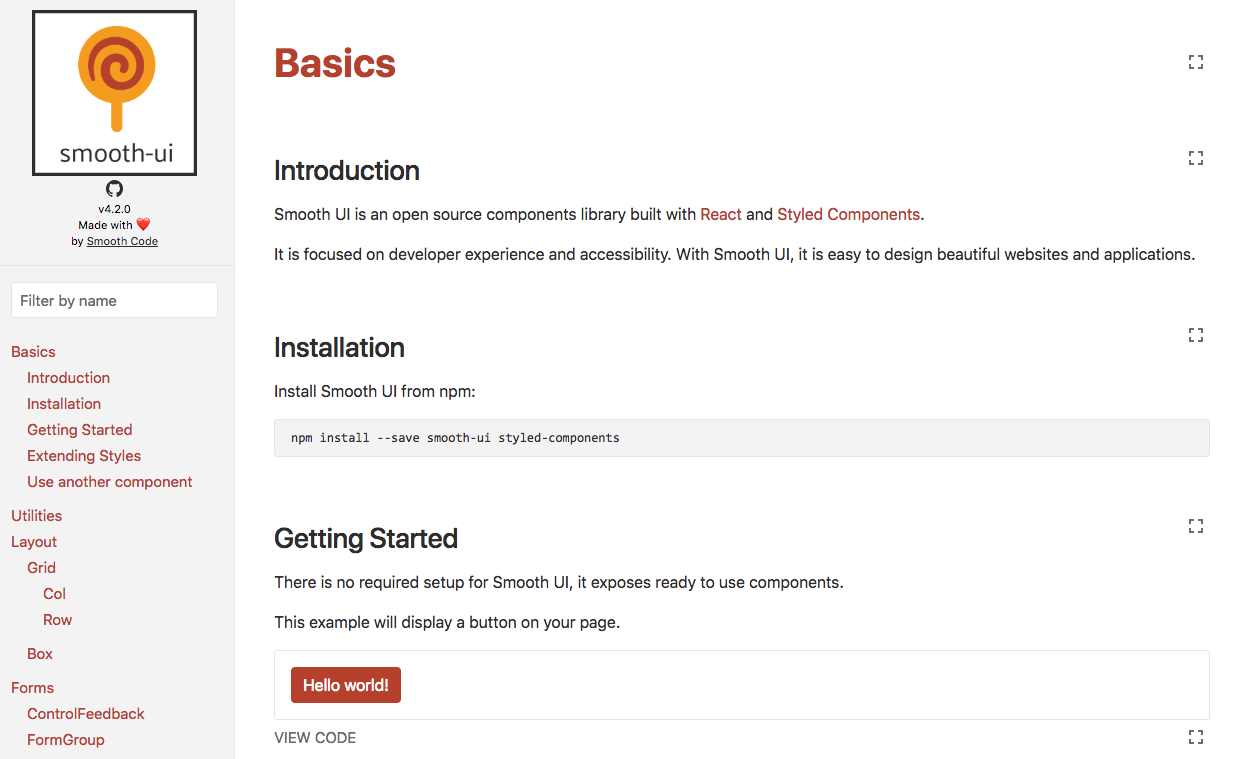Select Basics in the sidebar
Screen dimensions: 1233x759
tap(33, 352)
